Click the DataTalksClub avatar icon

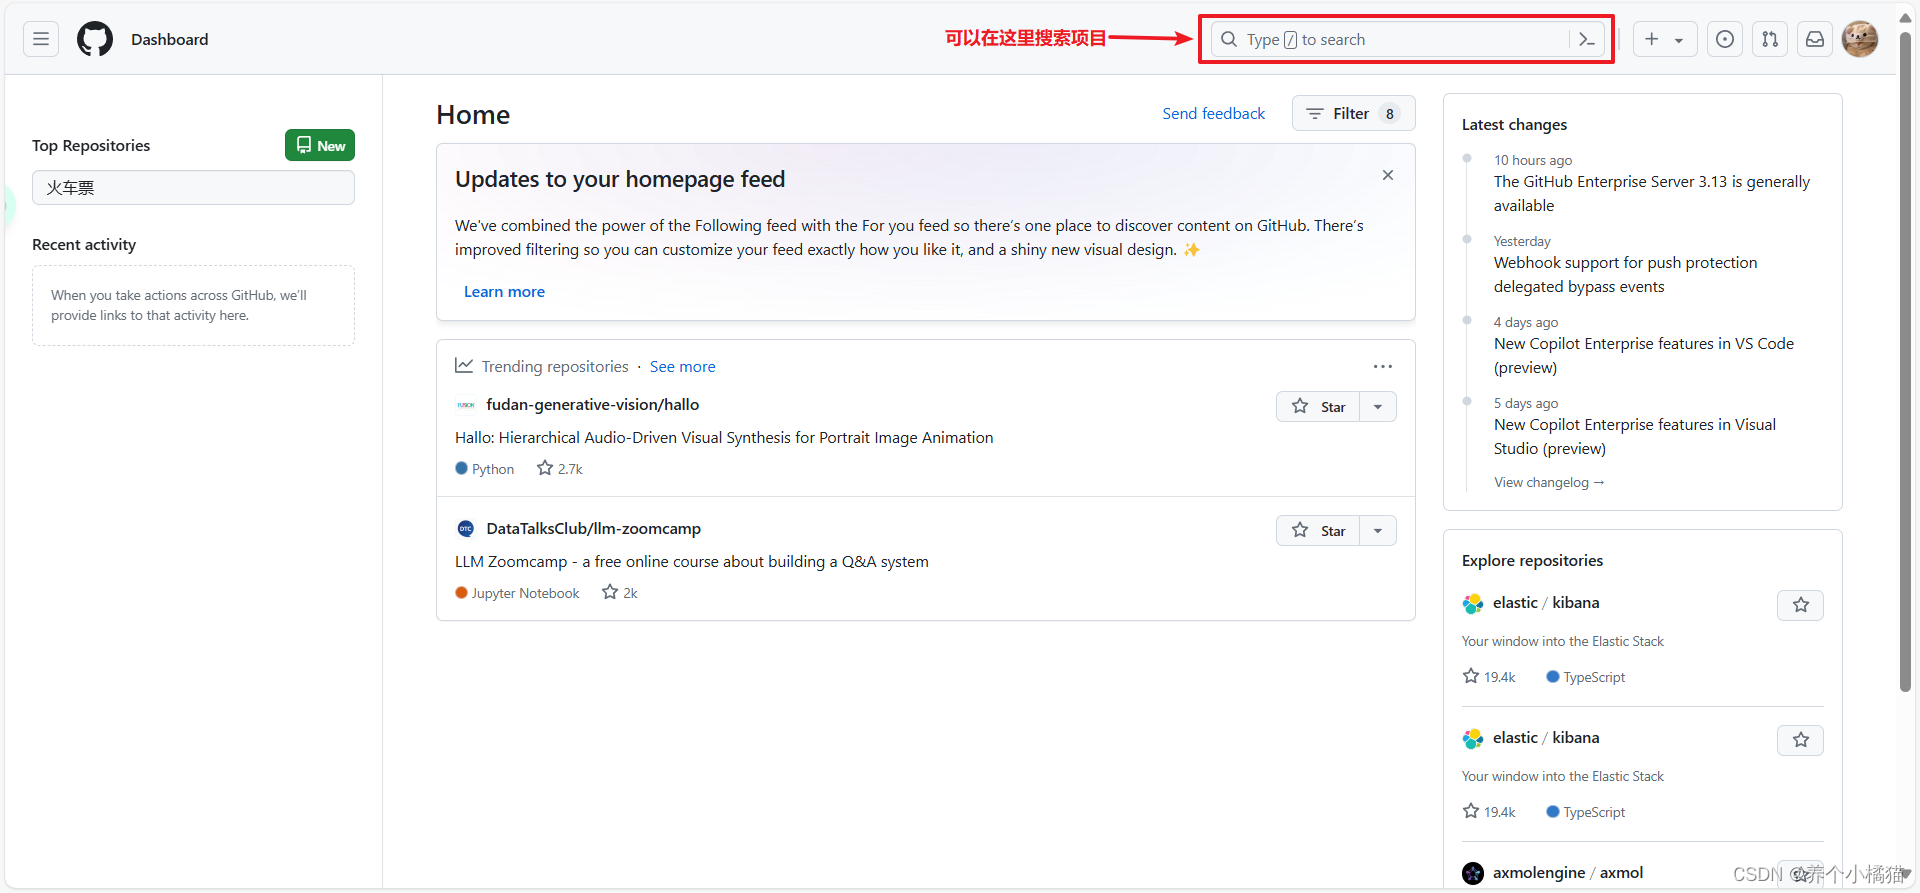[465, 528]
